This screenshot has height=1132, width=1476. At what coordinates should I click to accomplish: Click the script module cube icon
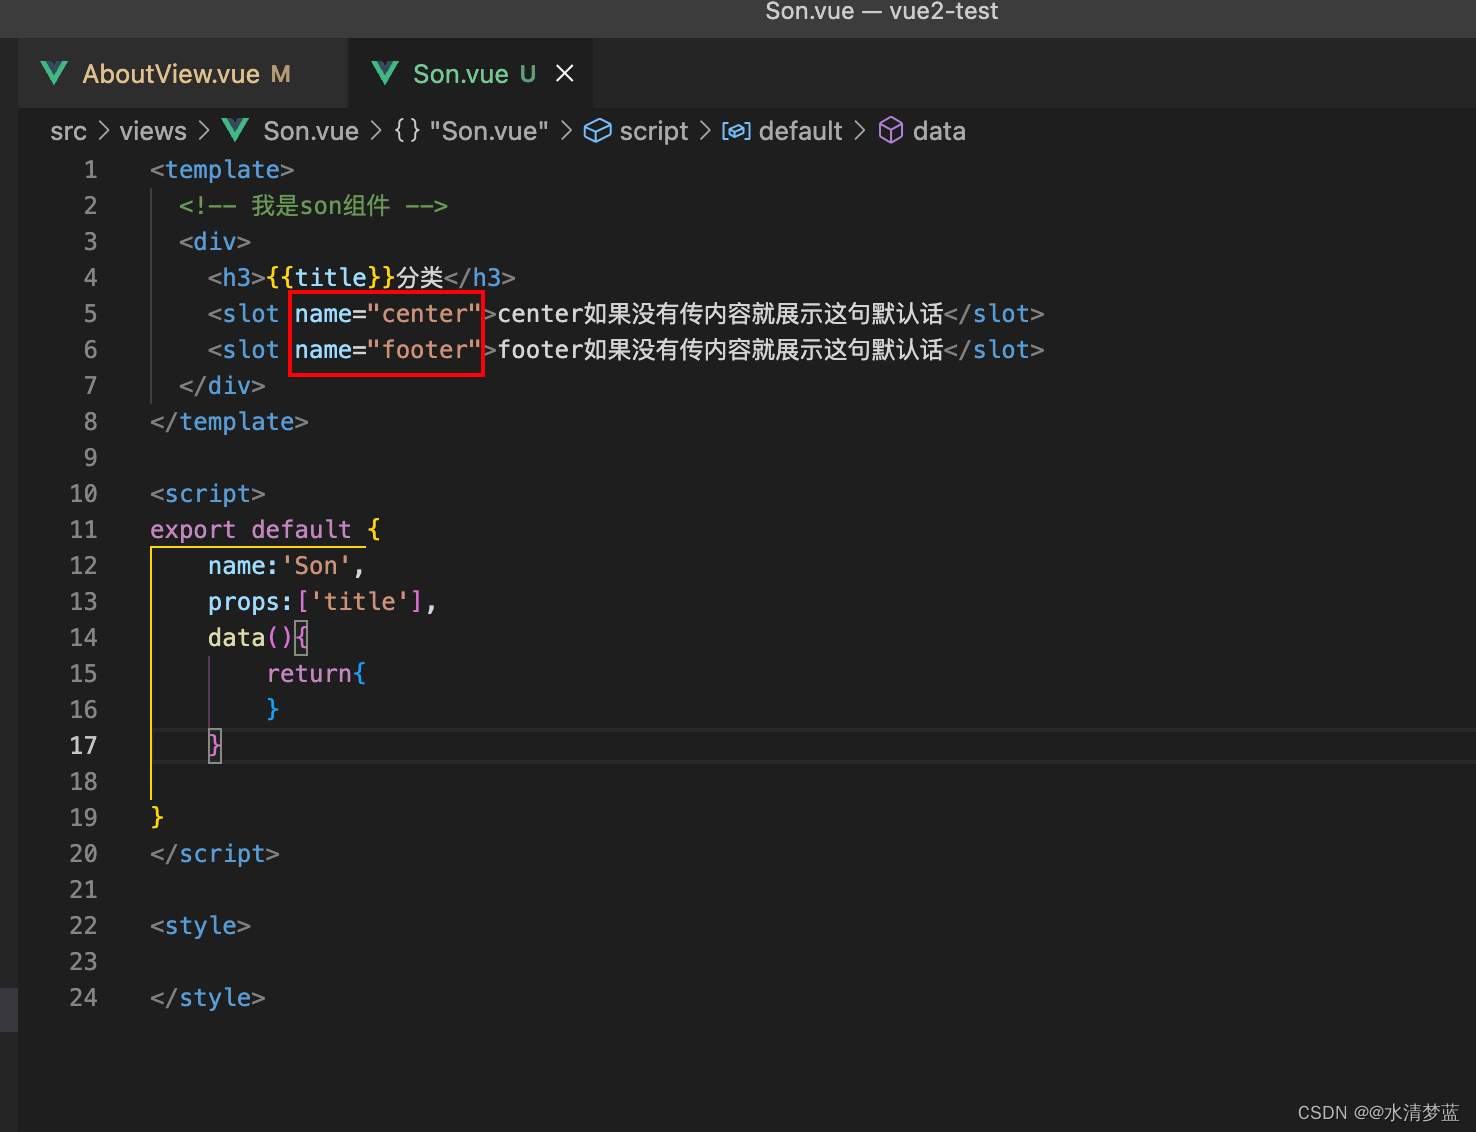598,131
